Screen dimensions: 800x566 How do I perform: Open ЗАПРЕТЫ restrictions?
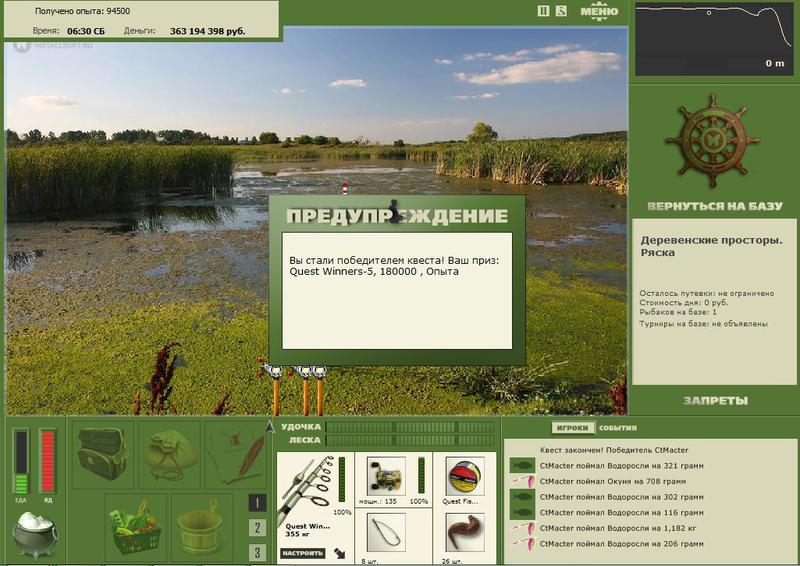pos(715,401)
